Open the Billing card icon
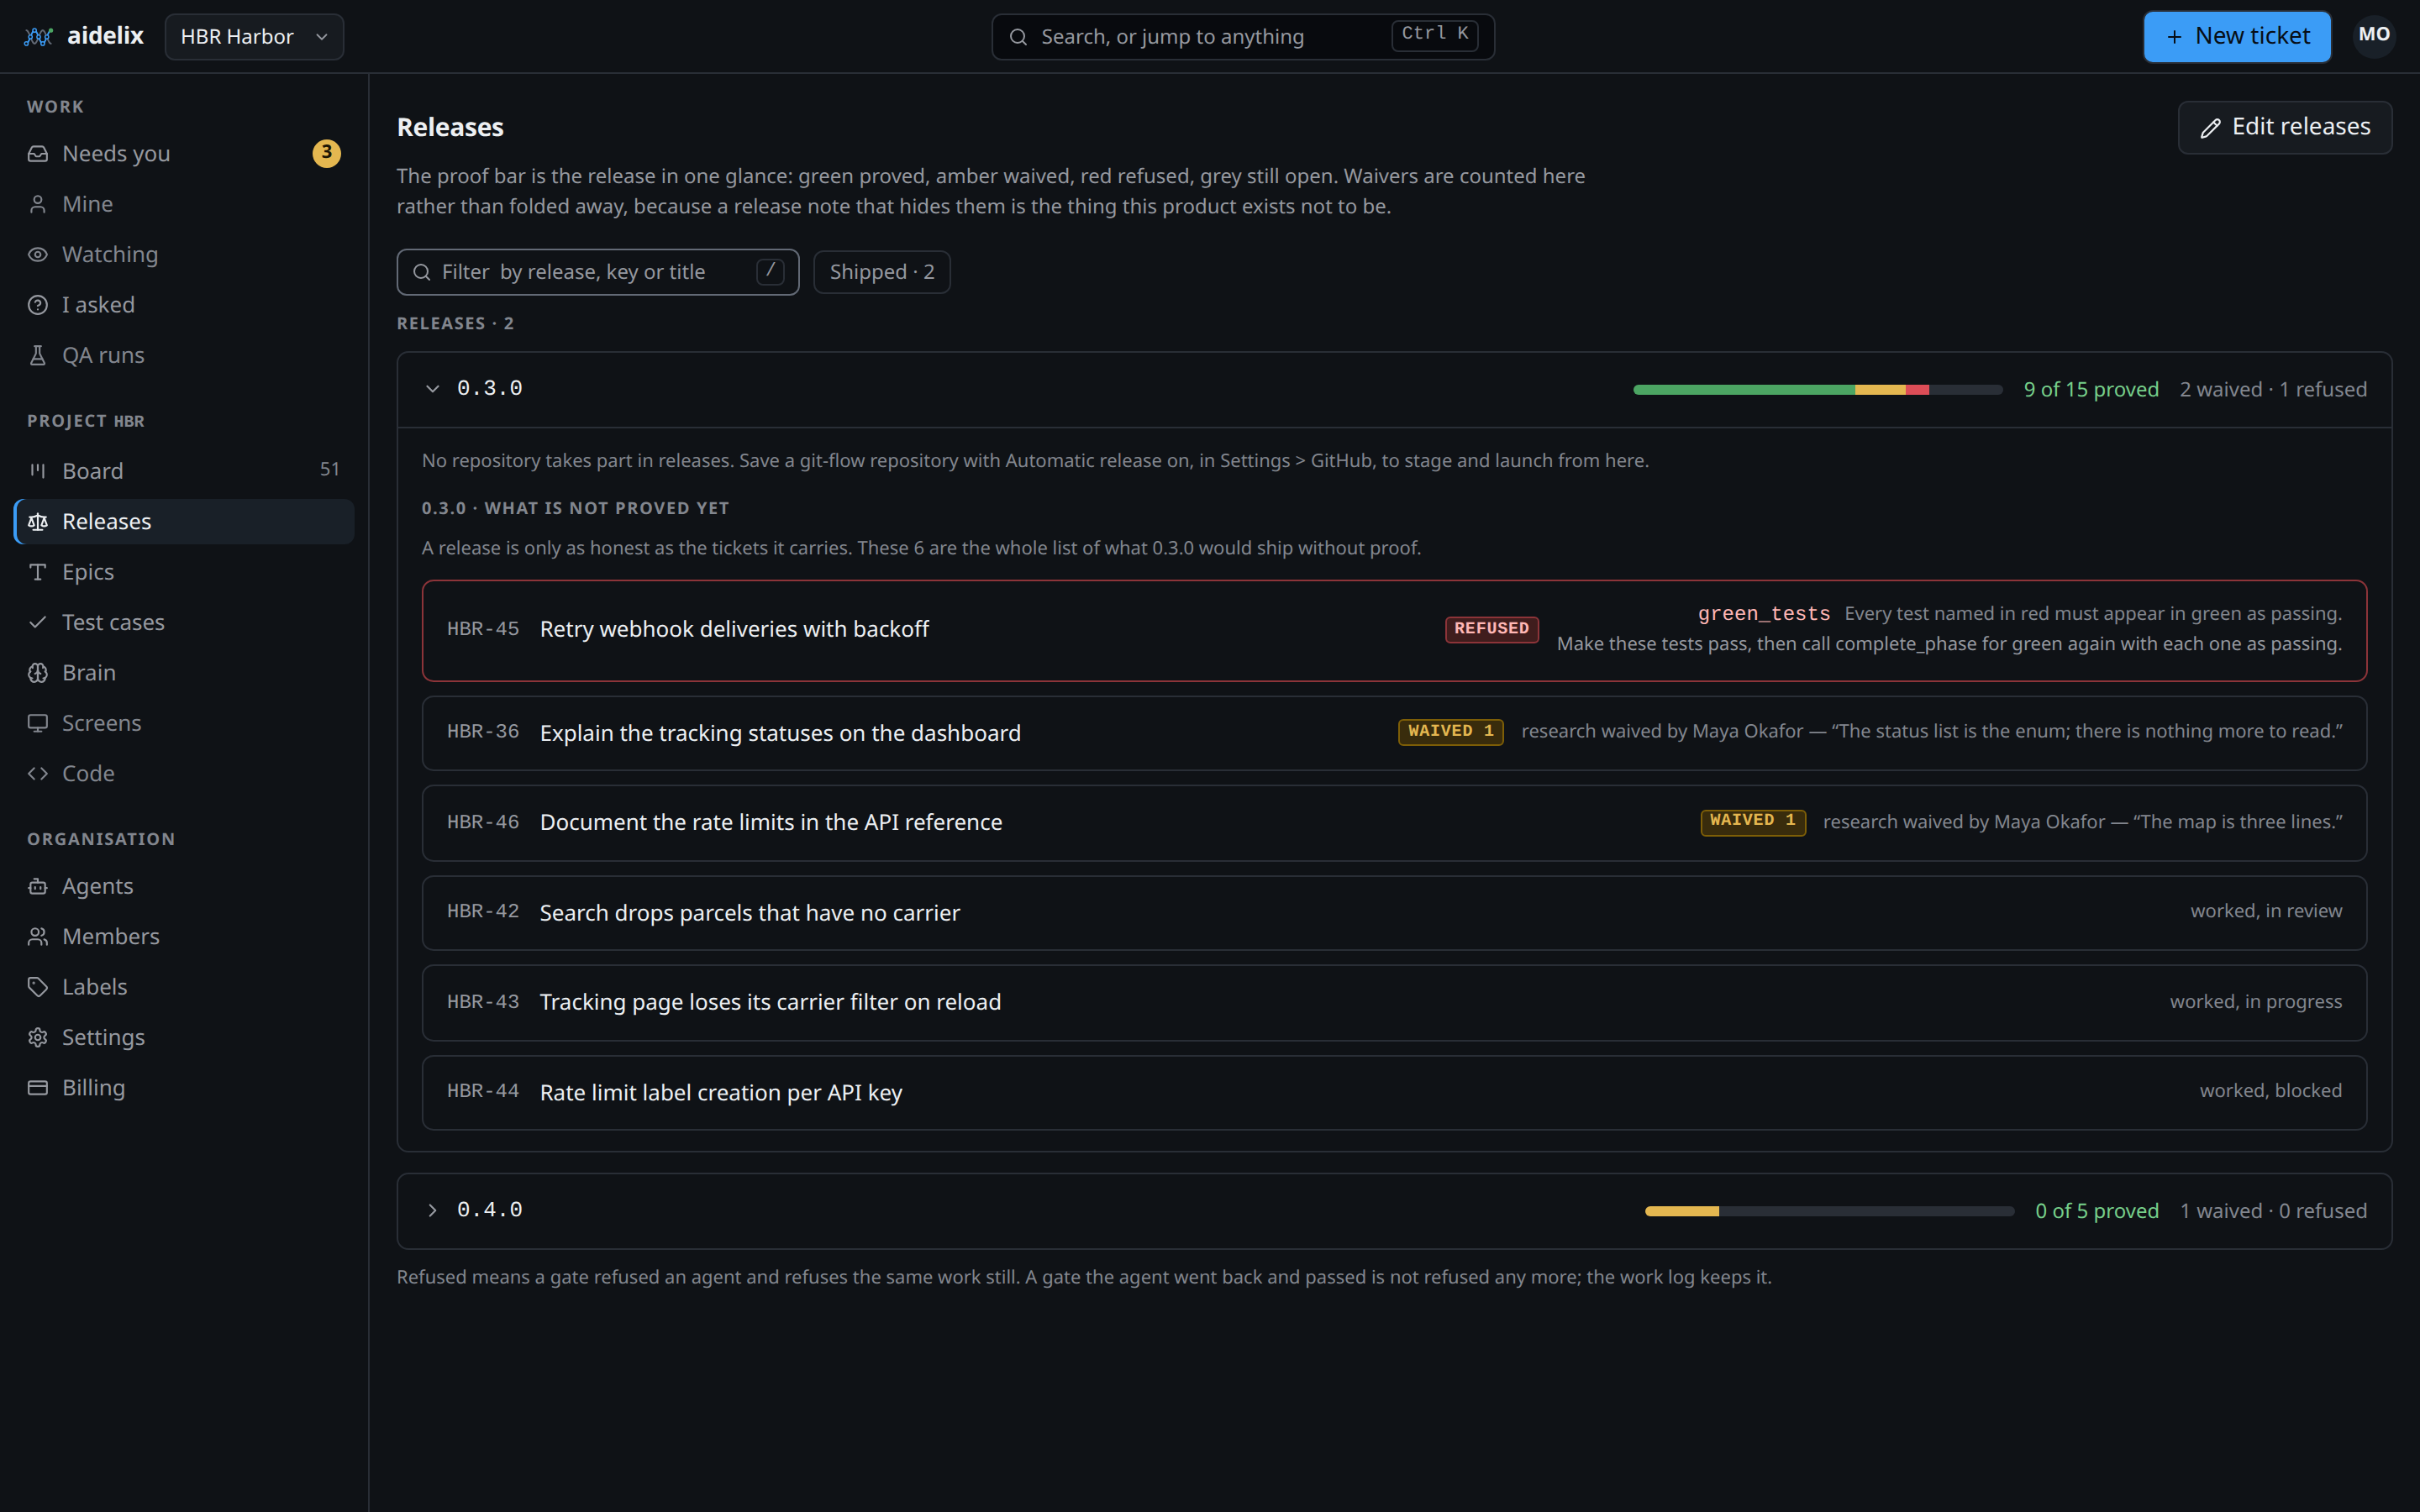 click(x=38, y=1088)
